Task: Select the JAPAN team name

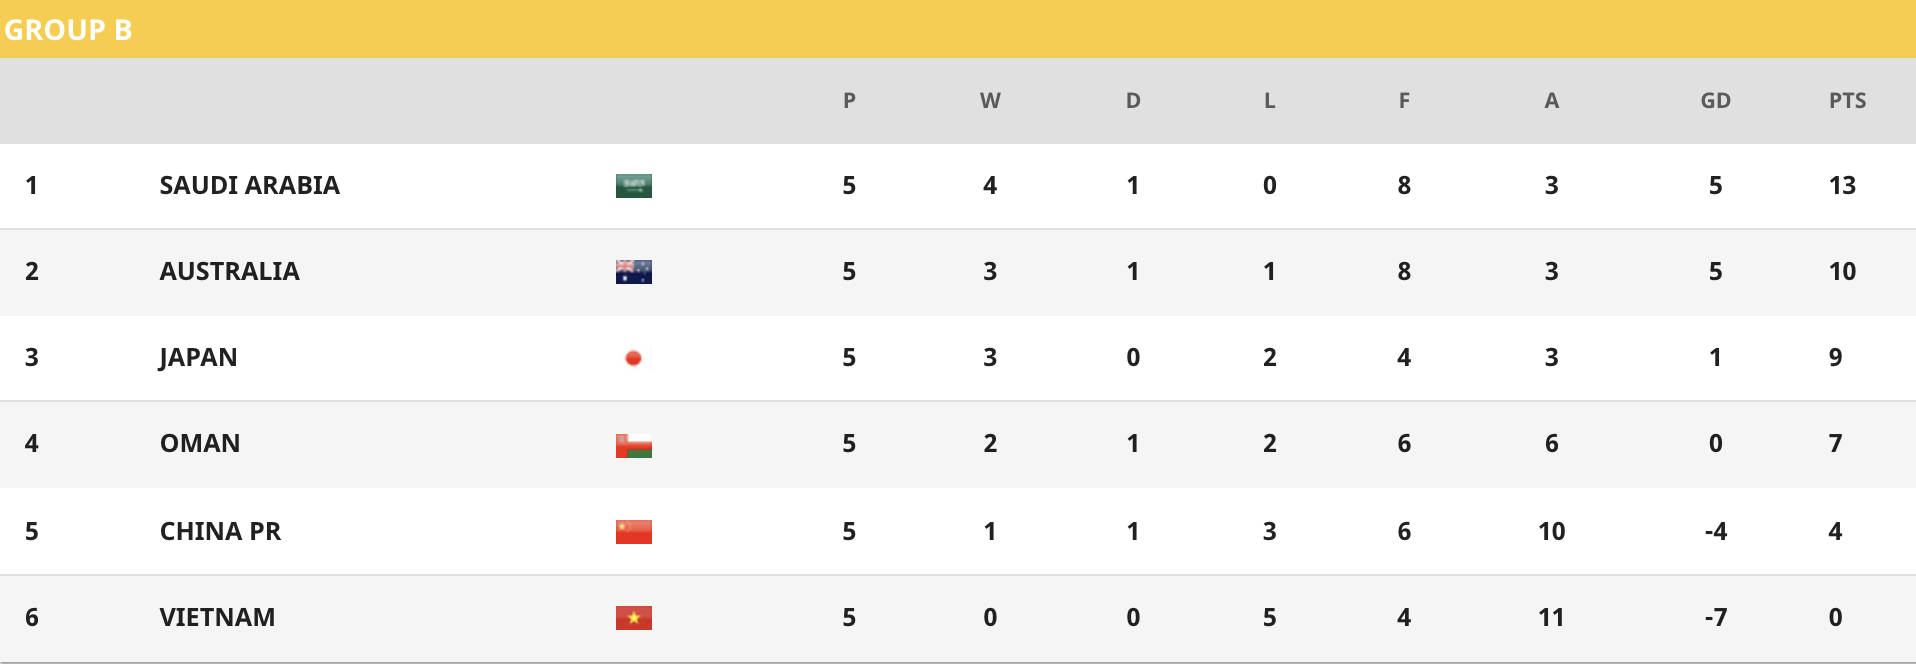Action: click(198, 358)
